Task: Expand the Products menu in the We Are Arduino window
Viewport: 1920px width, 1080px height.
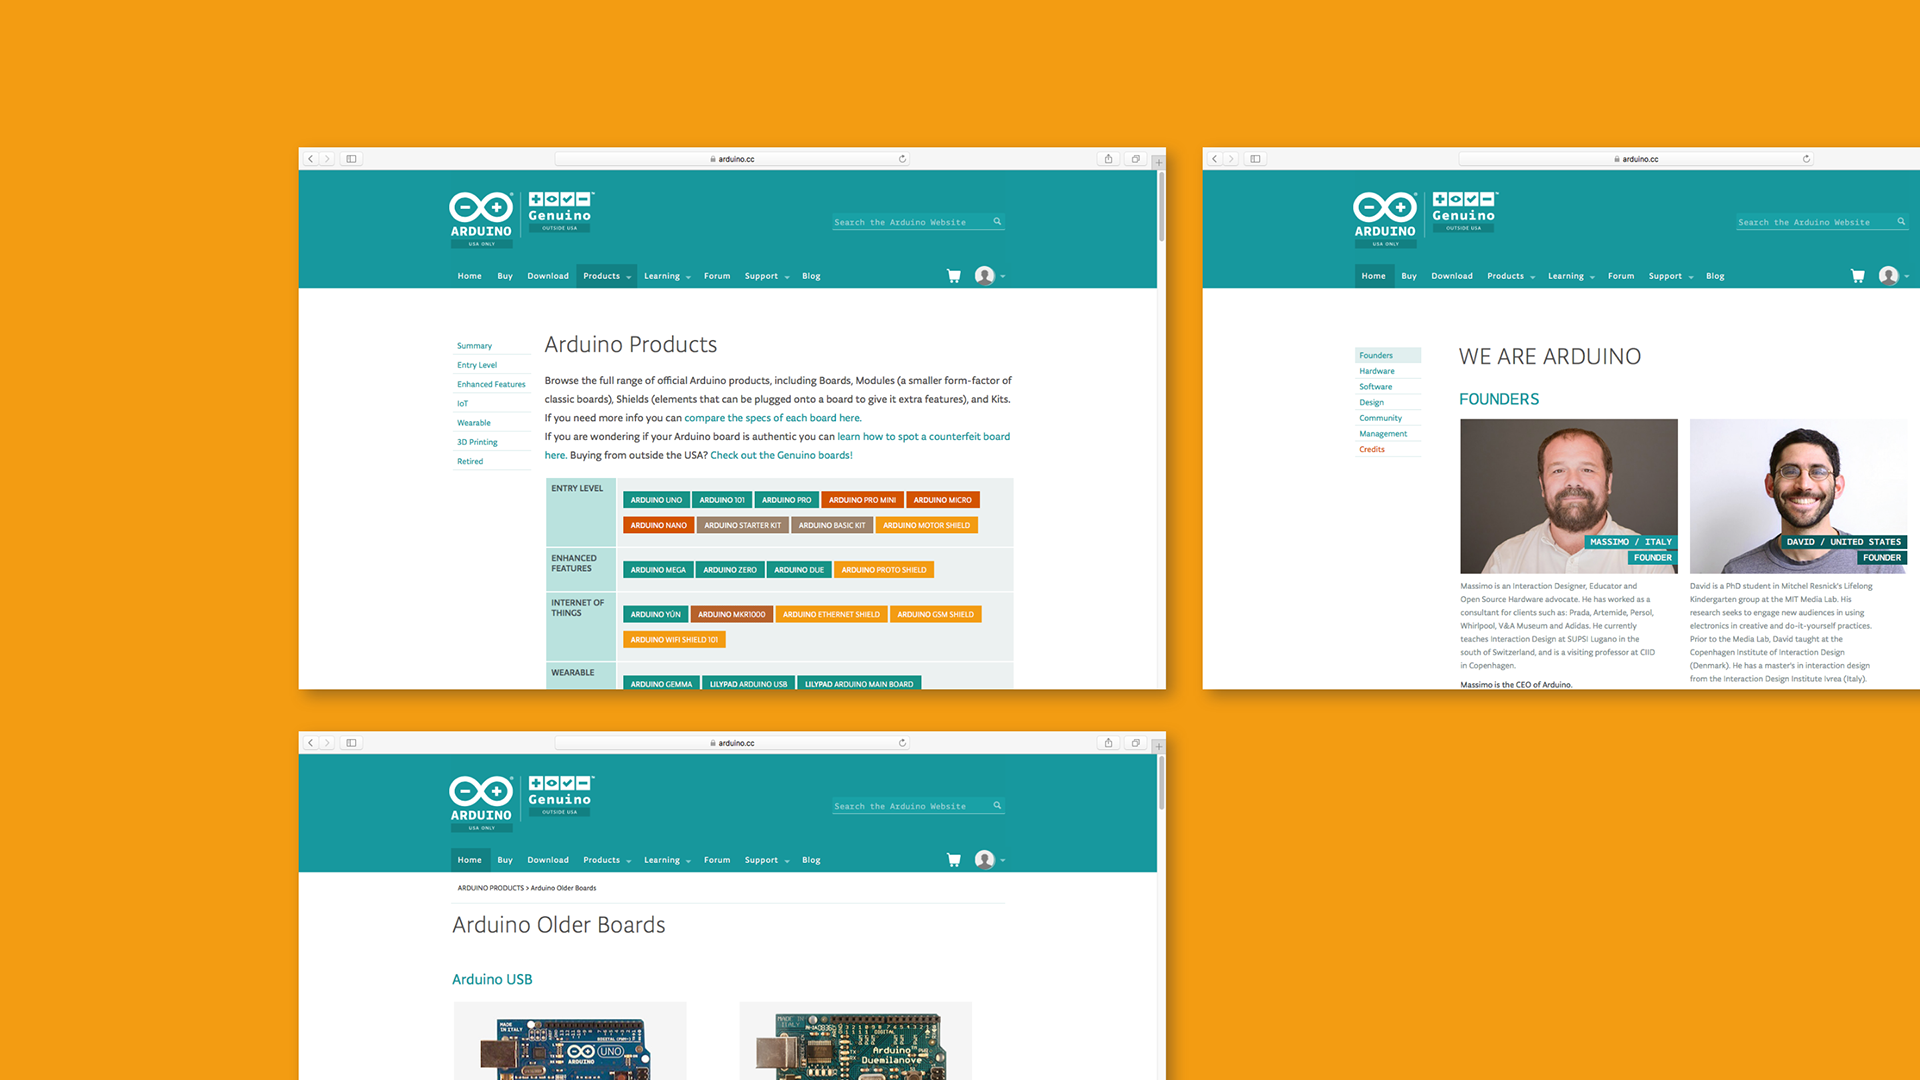Action: [1511, 276]
